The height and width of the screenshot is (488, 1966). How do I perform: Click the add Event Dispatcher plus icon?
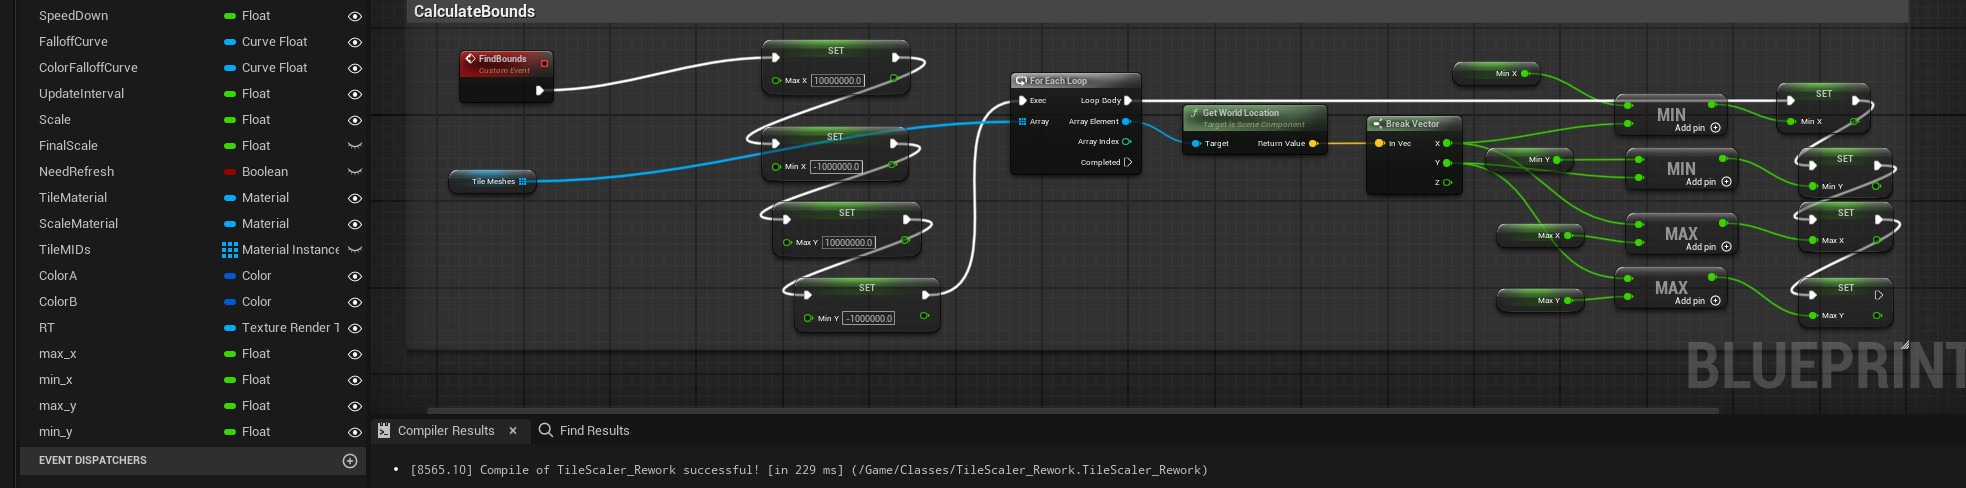pos(350,461)
